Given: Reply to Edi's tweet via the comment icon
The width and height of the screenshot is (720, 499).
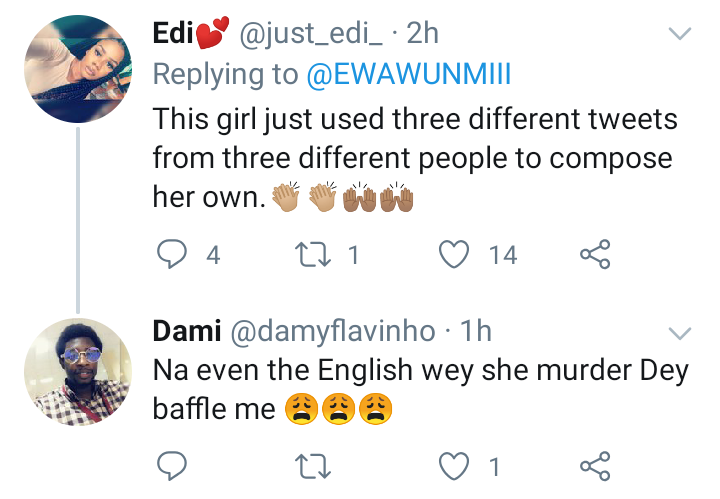Looking at the screenshot, I should point(173,255).
